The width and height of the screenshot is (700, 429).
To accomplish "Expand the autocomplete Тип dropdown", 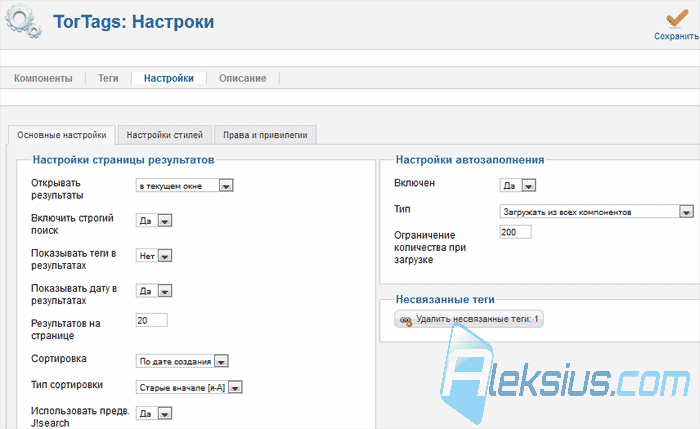I will [x=596, y=212].
